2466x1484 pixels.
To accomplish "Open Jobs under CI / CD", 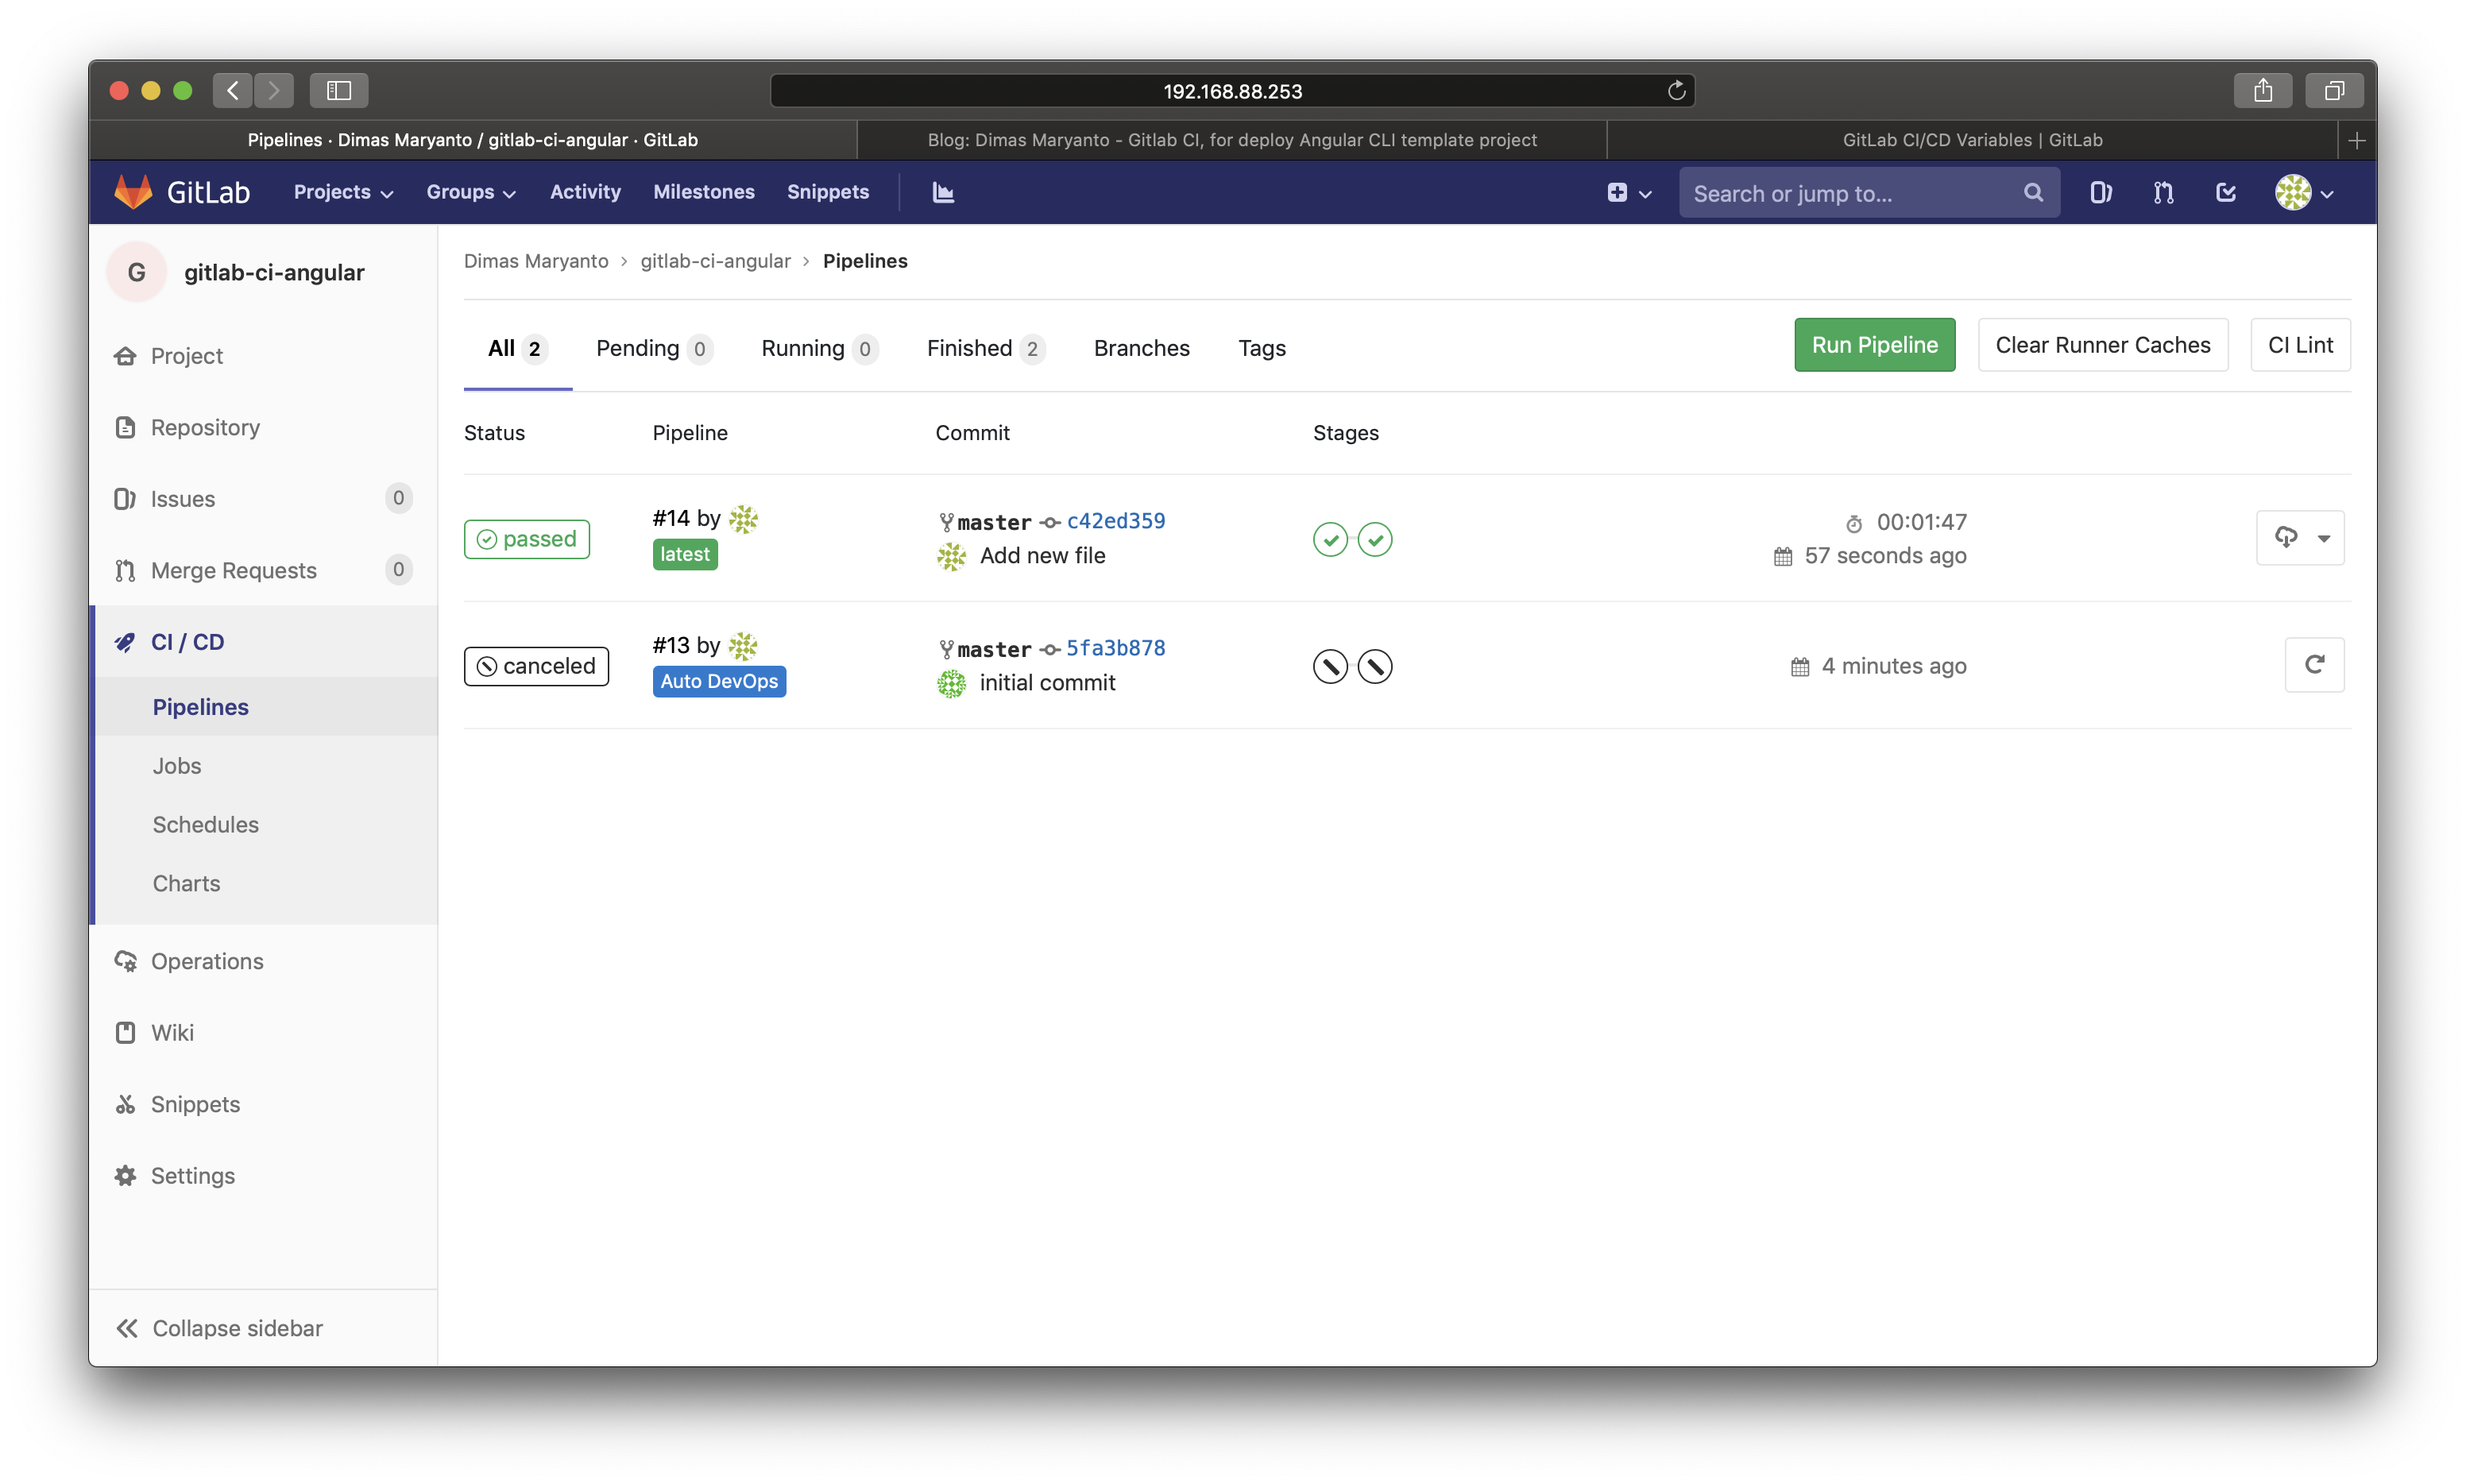I will [x=177, y=766].
